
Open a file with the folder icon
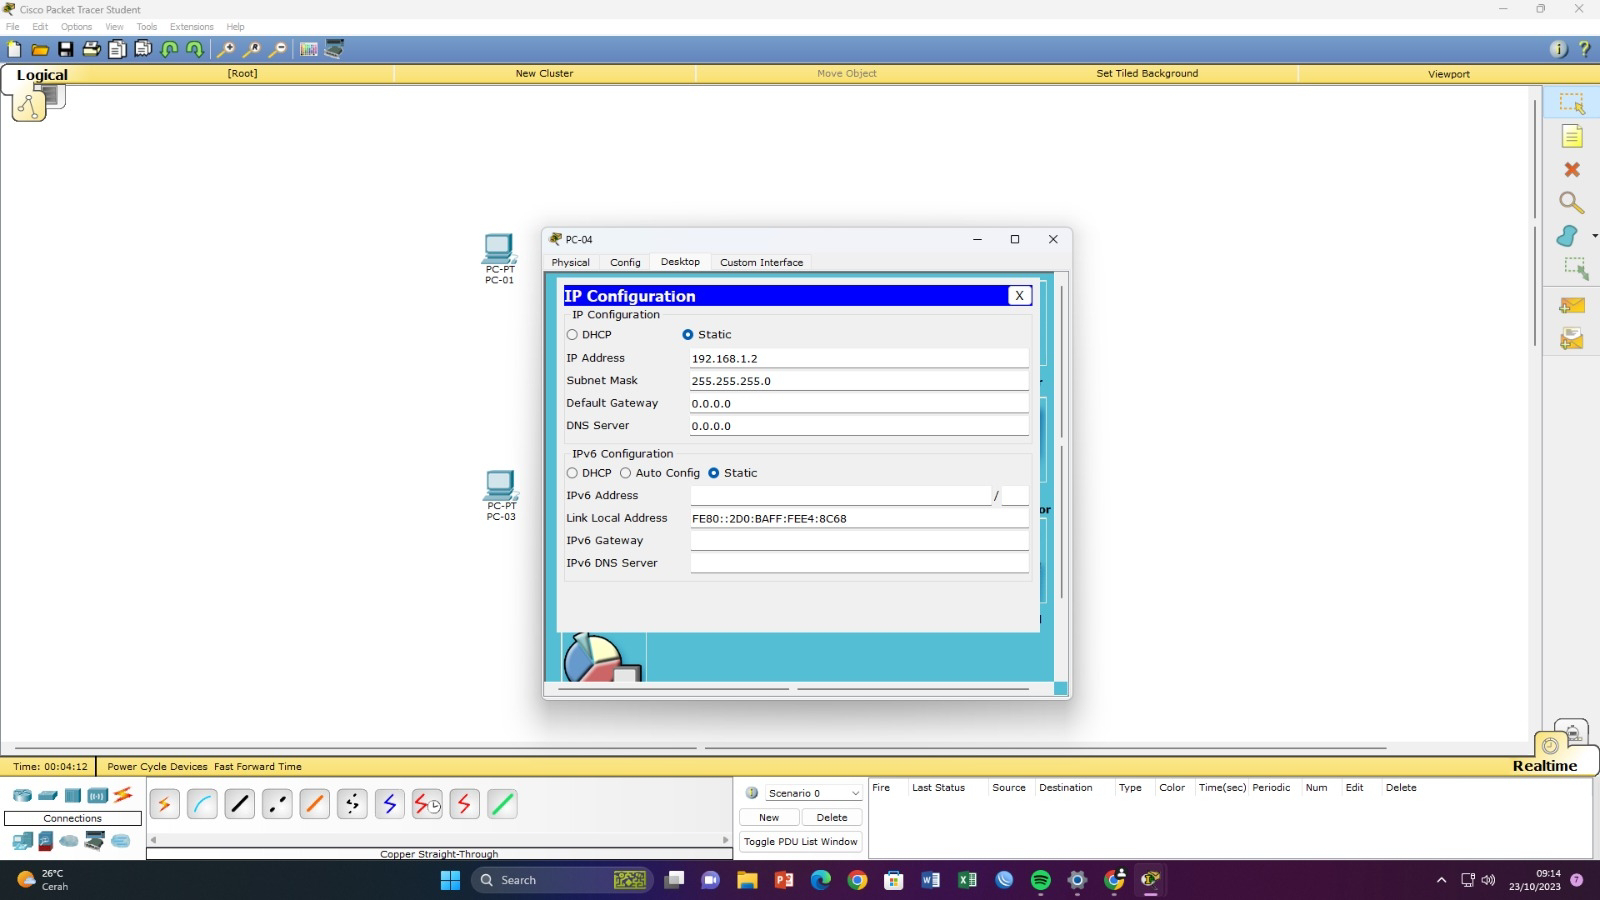point(40,49)
